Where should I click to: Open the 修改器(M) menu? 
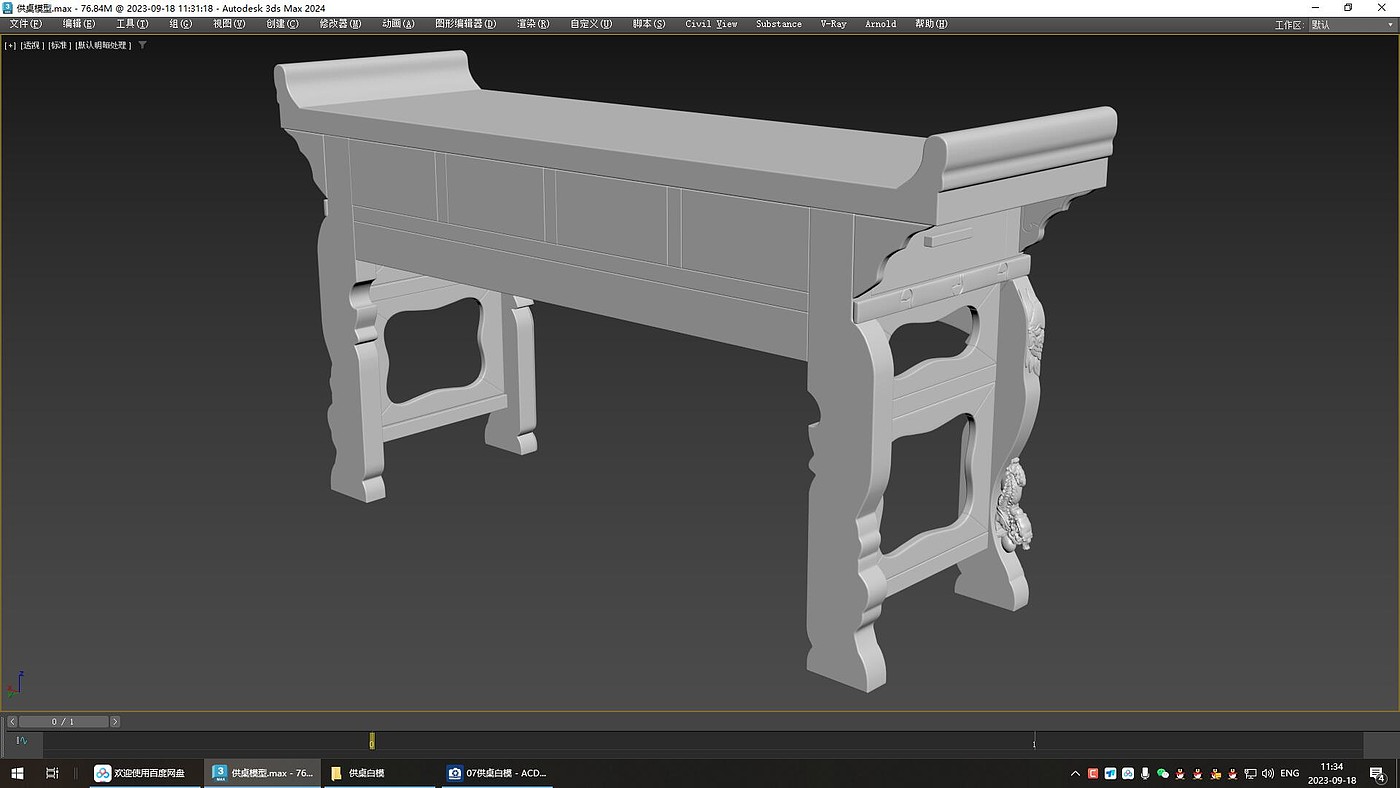click(340, 24)
